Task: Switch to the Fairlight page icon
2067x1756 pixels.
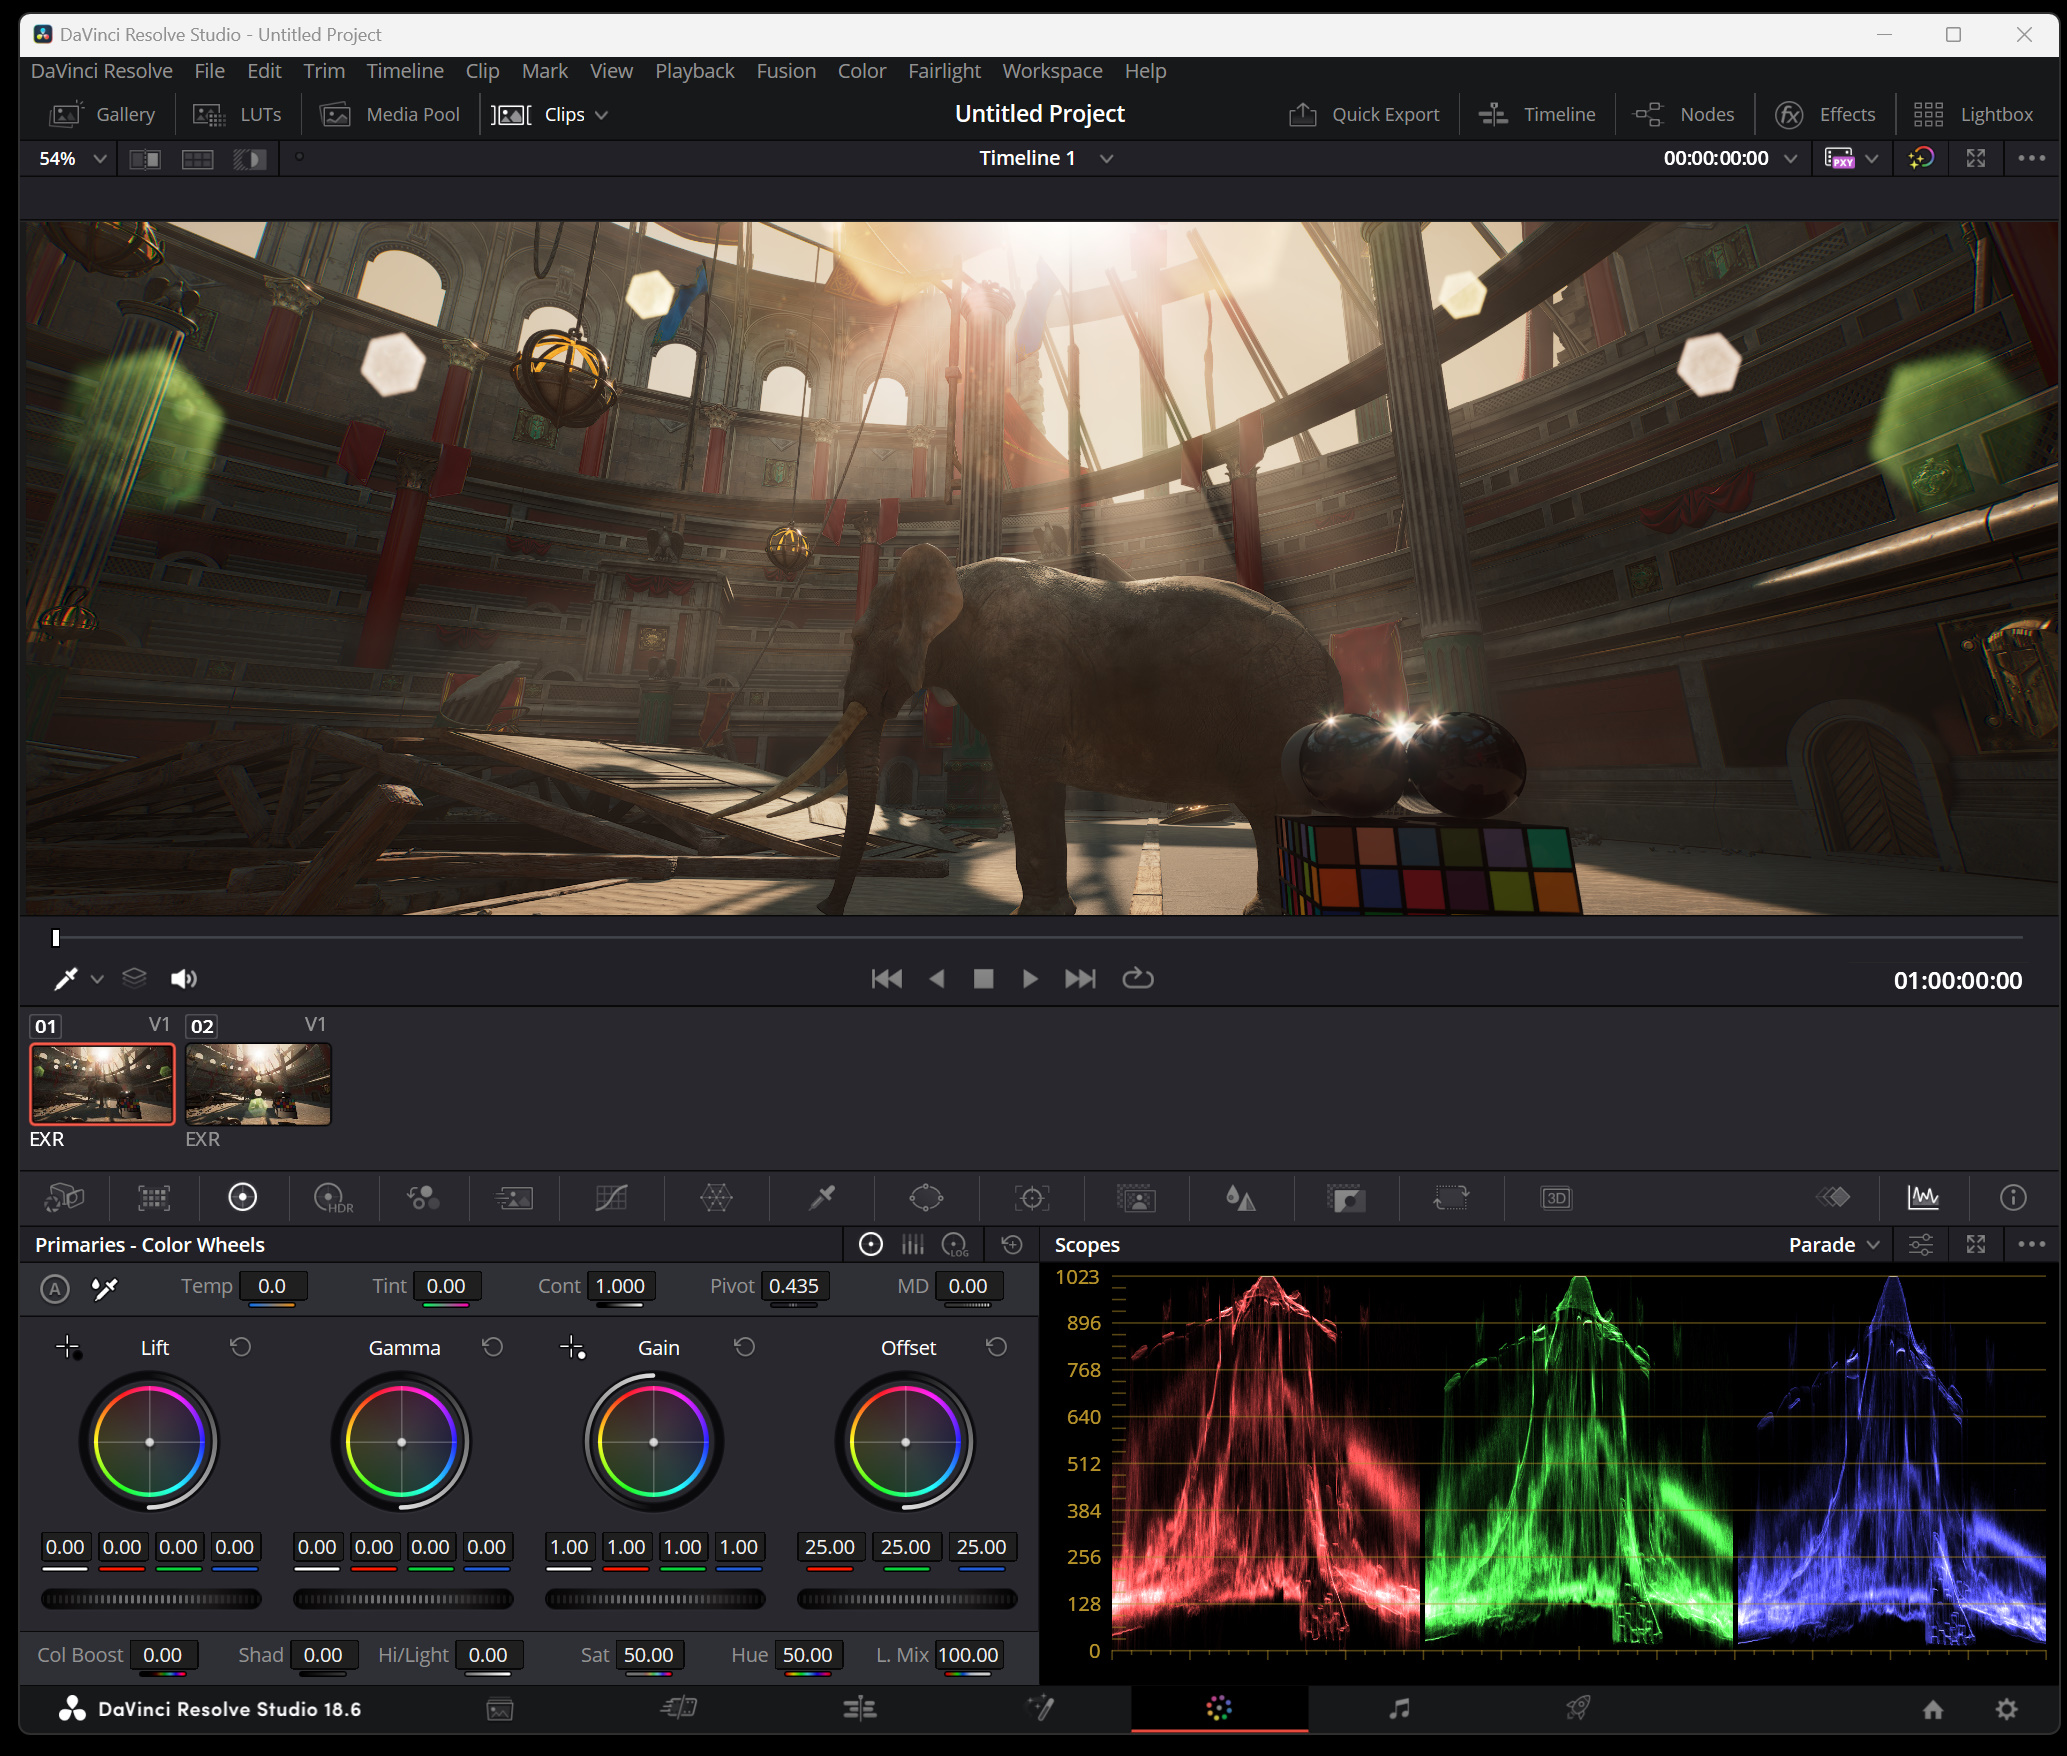Action: click(x=1399, y=1709)
